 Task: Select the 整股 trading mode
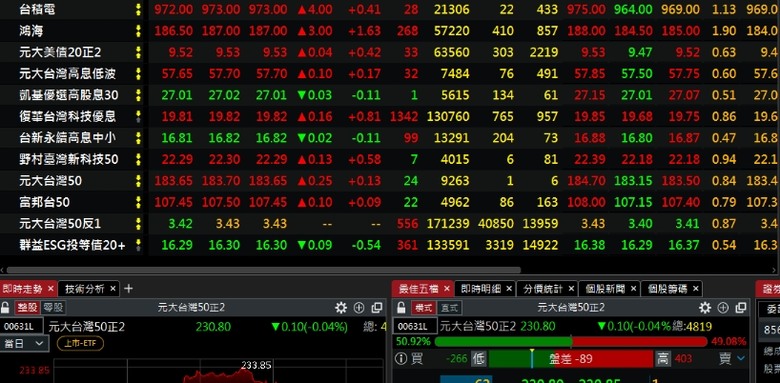coord(26,308)
